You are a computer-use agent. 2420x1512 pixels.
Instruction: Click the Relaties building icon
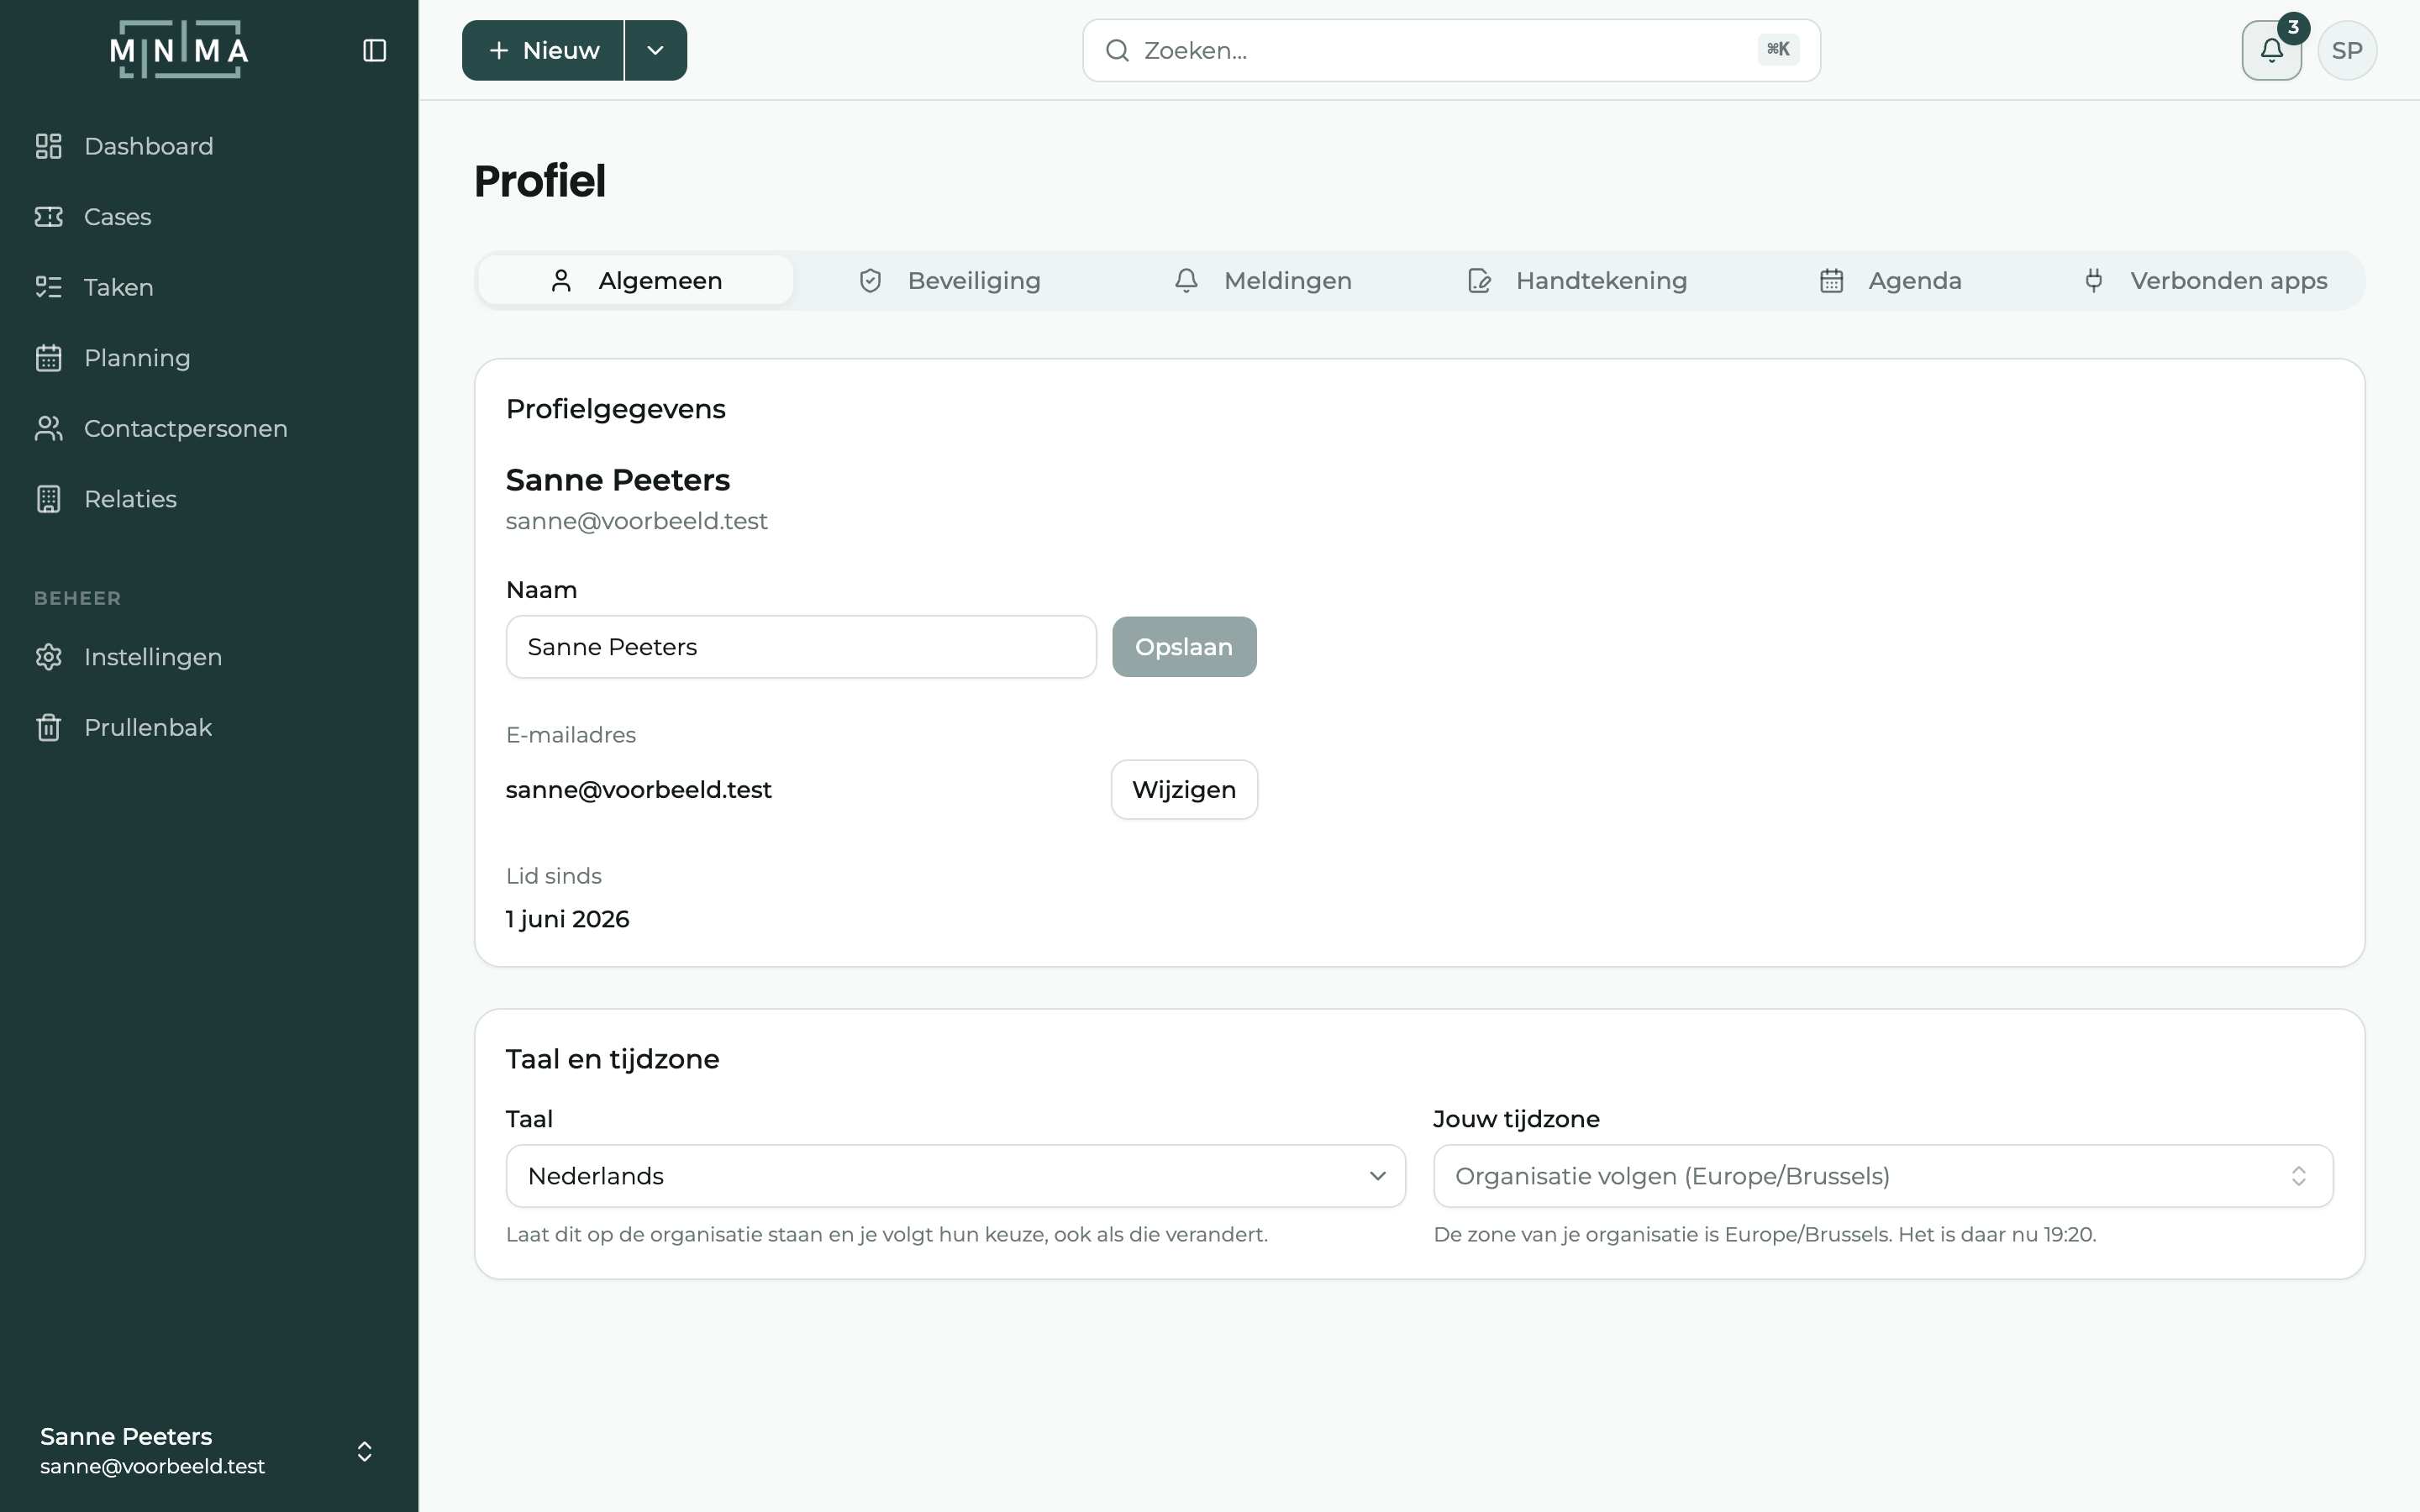48,499
